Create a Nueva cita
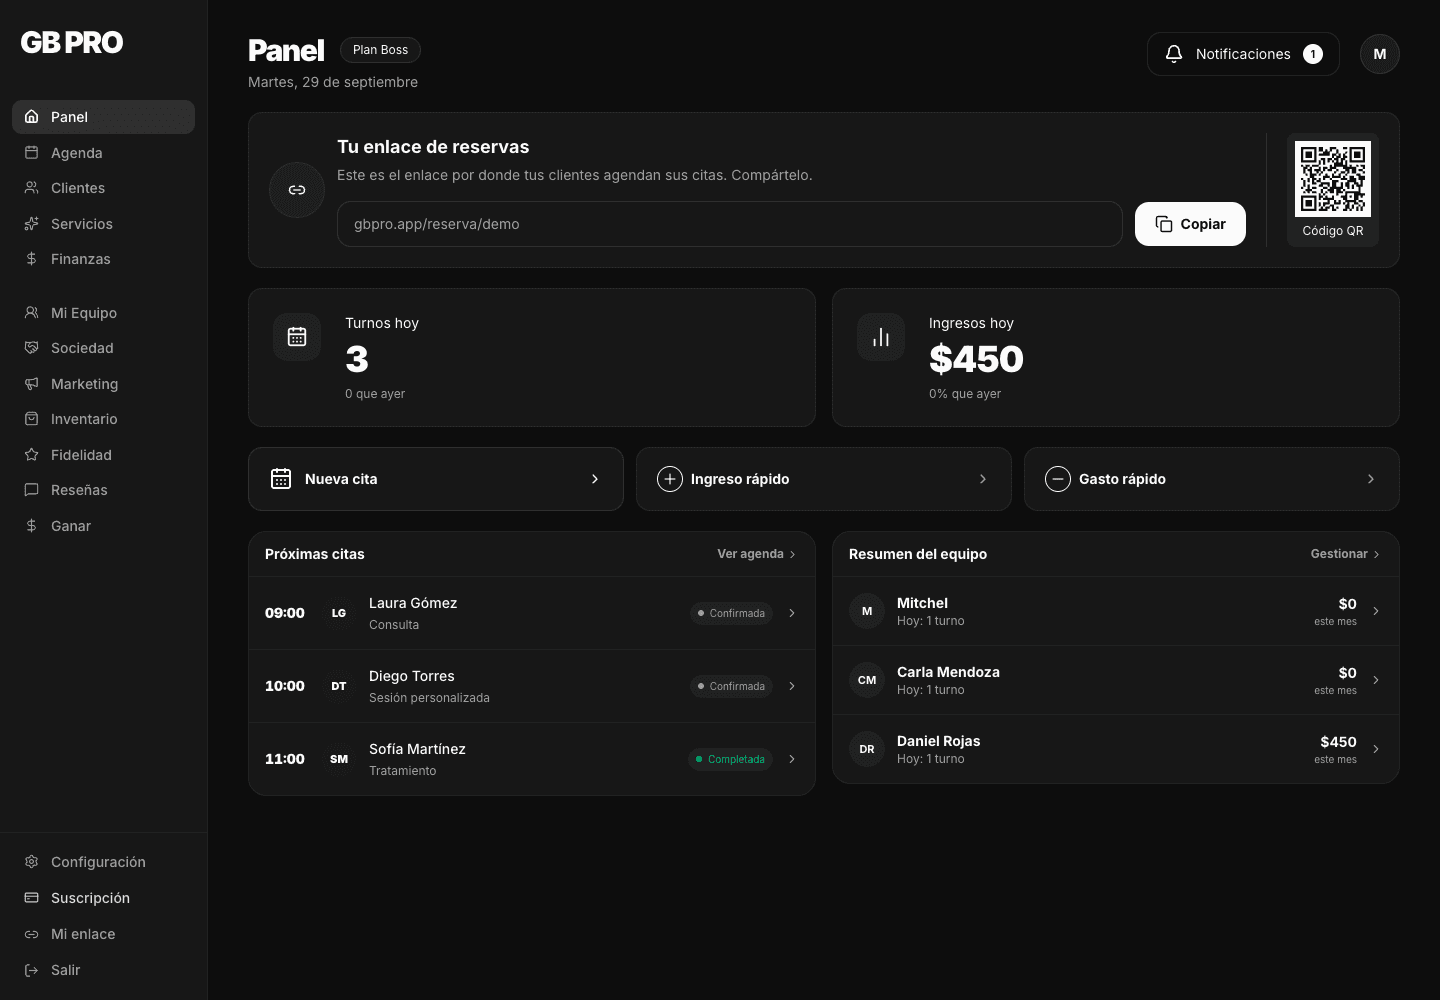The image size is (1440, 1000). (436, 479)
